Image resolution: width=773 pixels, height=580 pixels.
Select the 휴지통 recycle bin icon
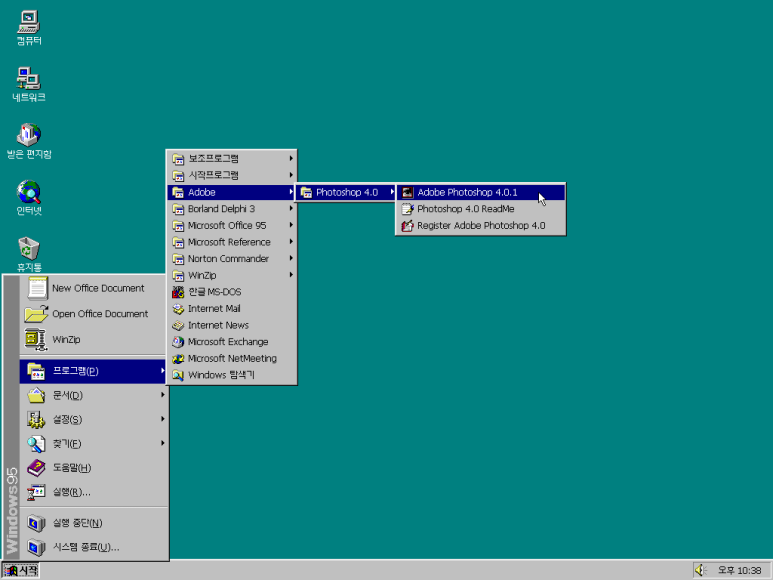click(29, 255)
